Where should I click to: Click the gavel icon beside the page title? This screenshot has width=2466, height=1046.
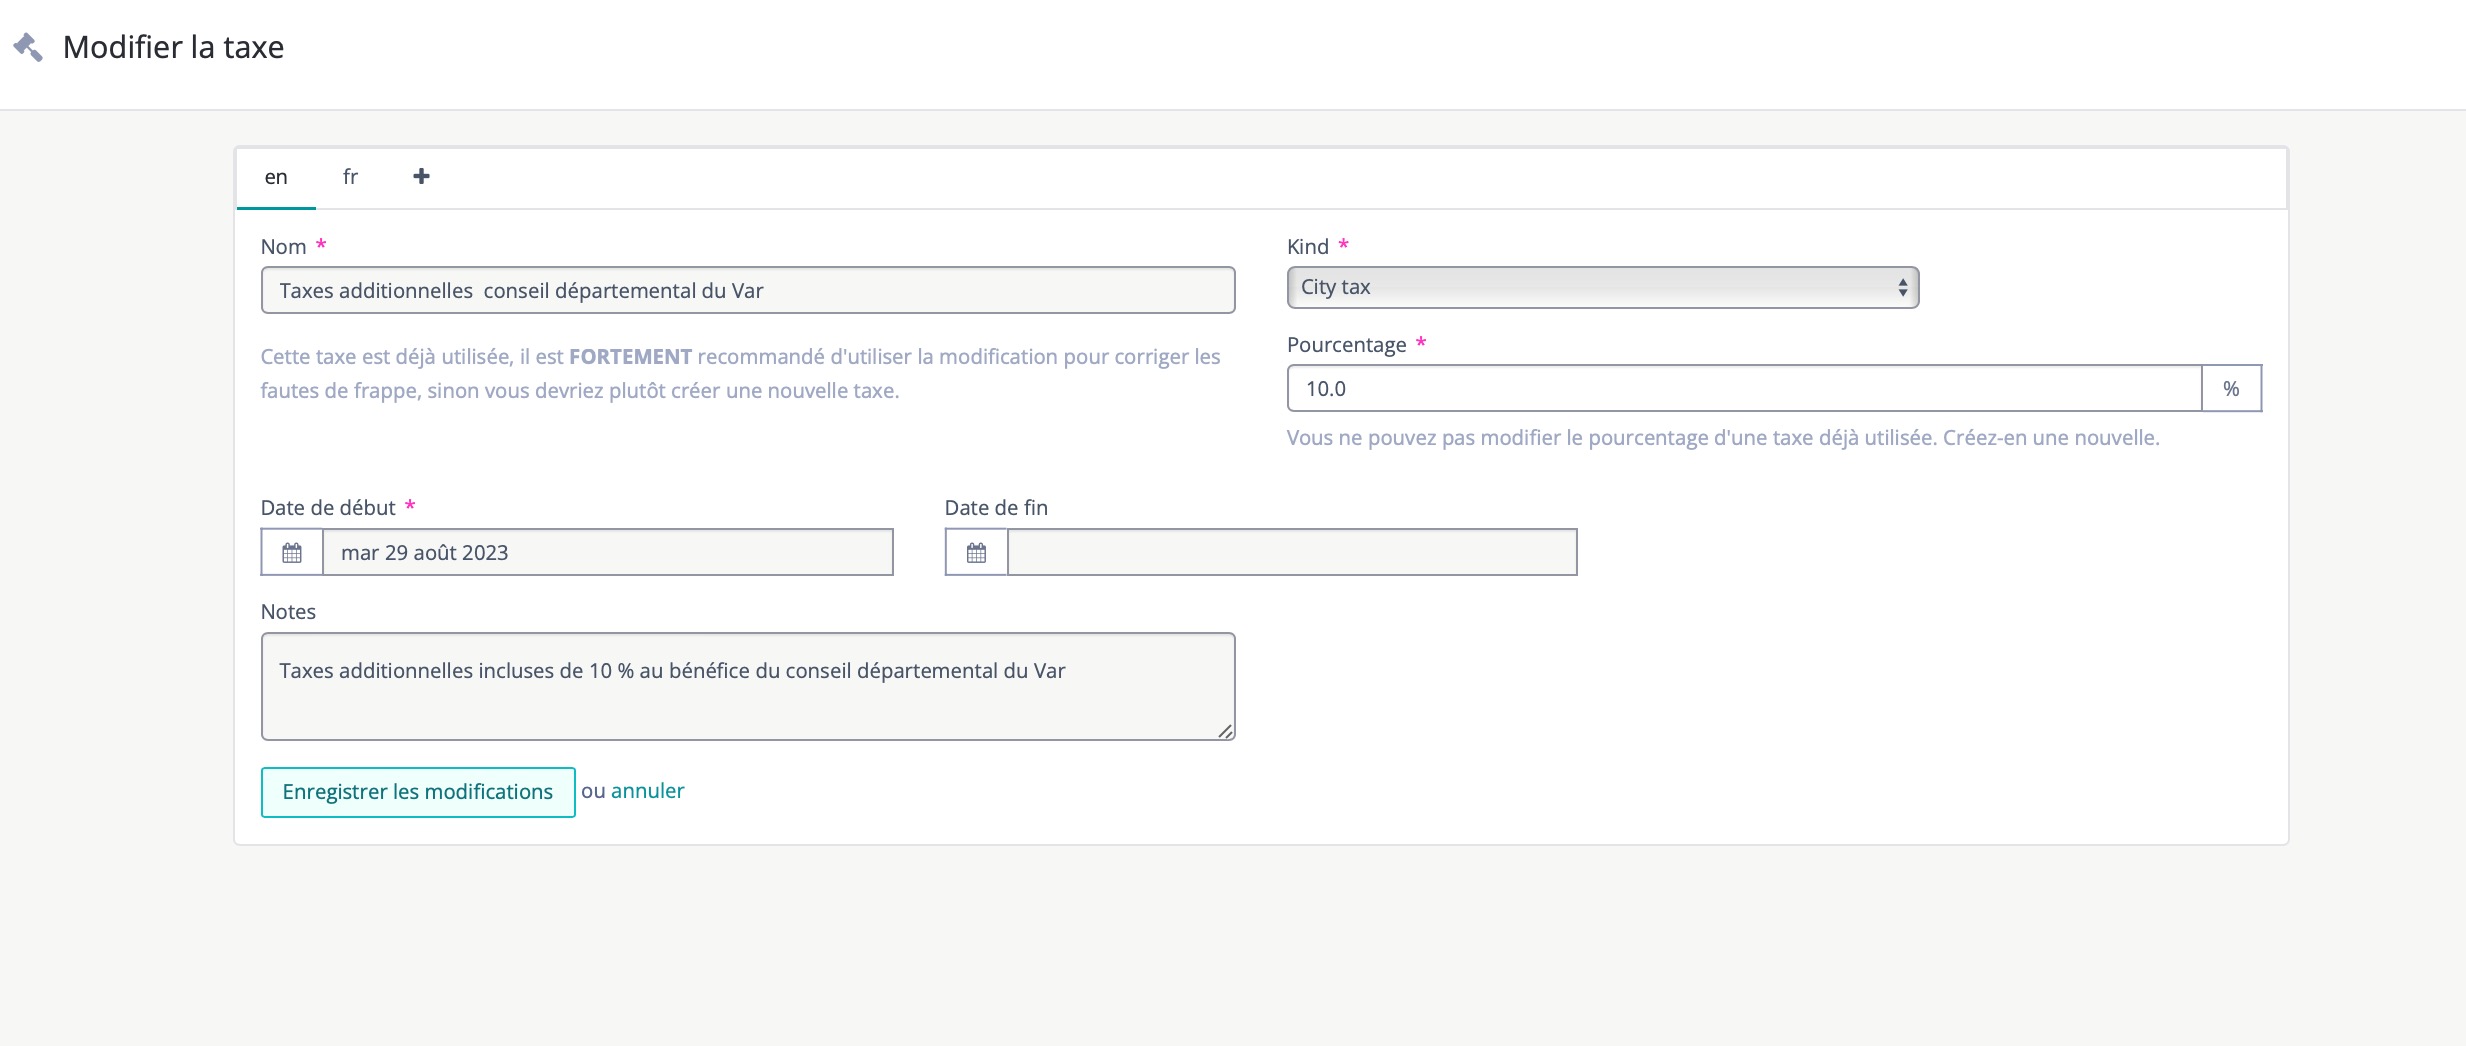28,47
